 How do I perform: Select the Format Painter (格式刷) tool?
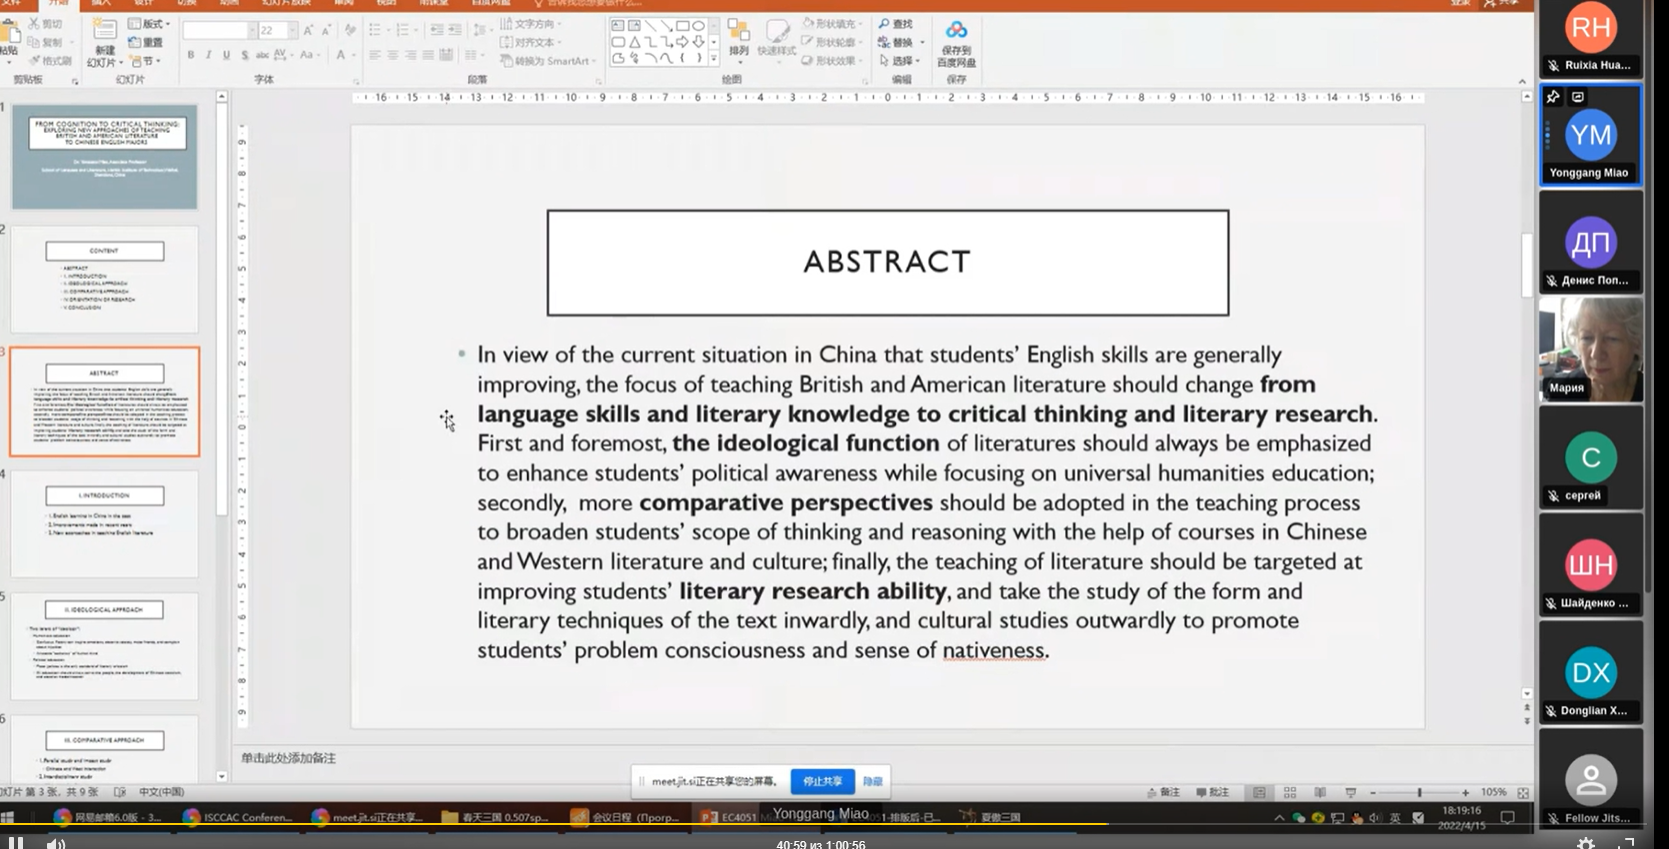(34, 60)
